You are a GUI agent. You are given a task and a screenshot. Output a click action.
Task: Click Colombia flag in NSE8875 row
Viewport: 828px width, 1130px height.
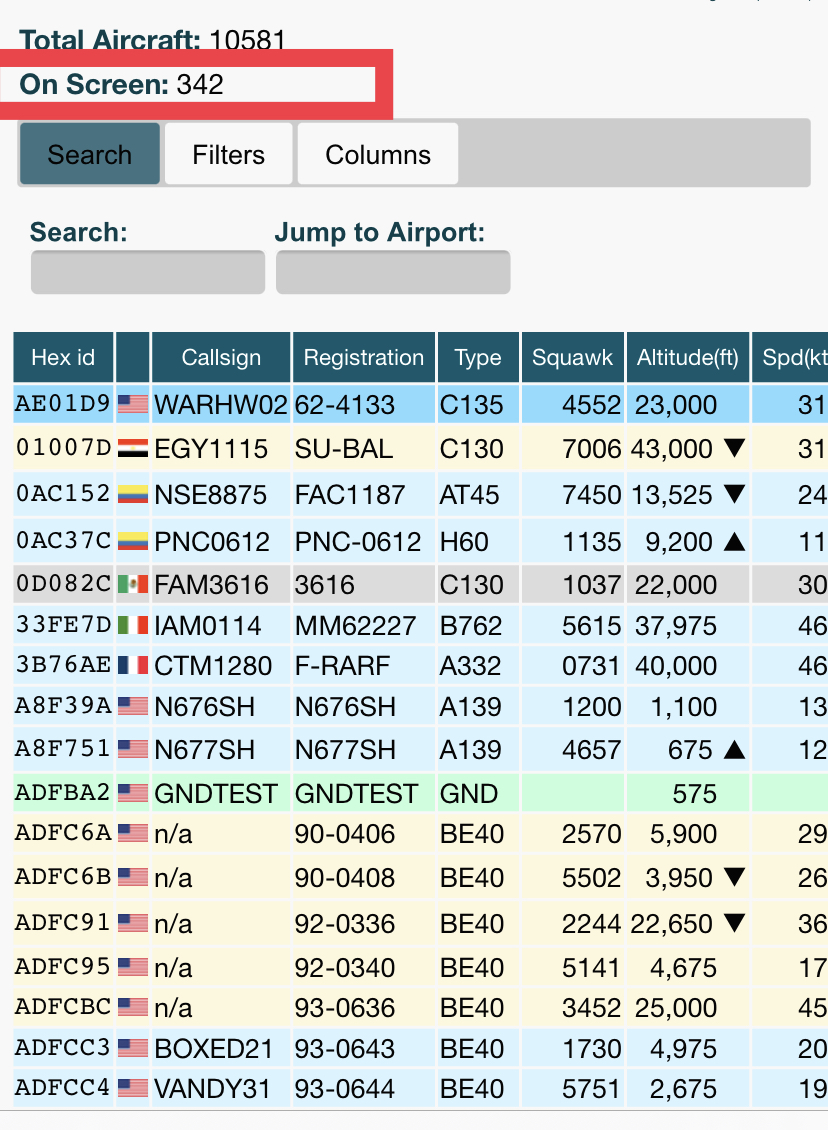[133, 495]
